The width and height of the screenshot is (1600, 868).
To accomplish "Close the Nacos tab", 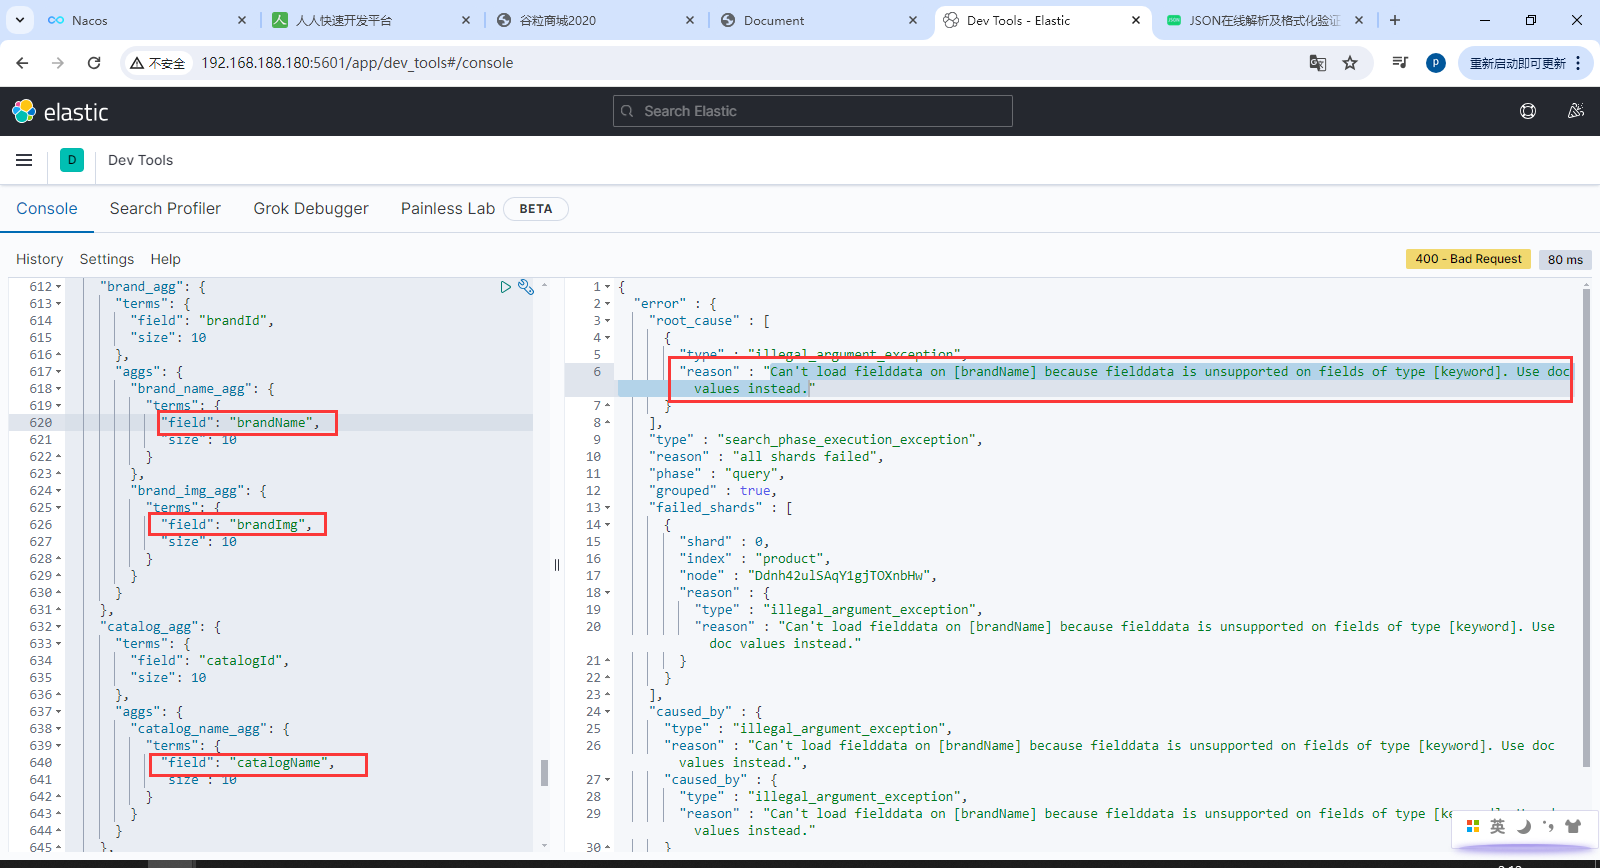I will click(242, 20).
